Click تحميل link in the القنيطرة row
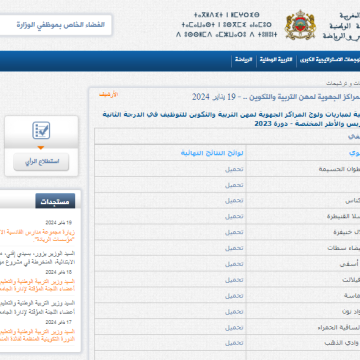 pos(234,216)
